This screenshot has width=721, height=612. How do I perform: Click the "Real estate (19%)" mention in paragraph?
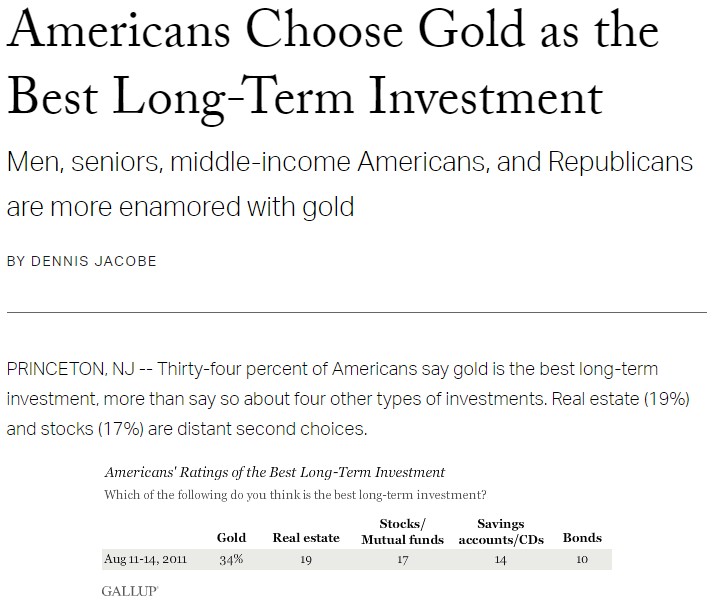click(620, 399)
